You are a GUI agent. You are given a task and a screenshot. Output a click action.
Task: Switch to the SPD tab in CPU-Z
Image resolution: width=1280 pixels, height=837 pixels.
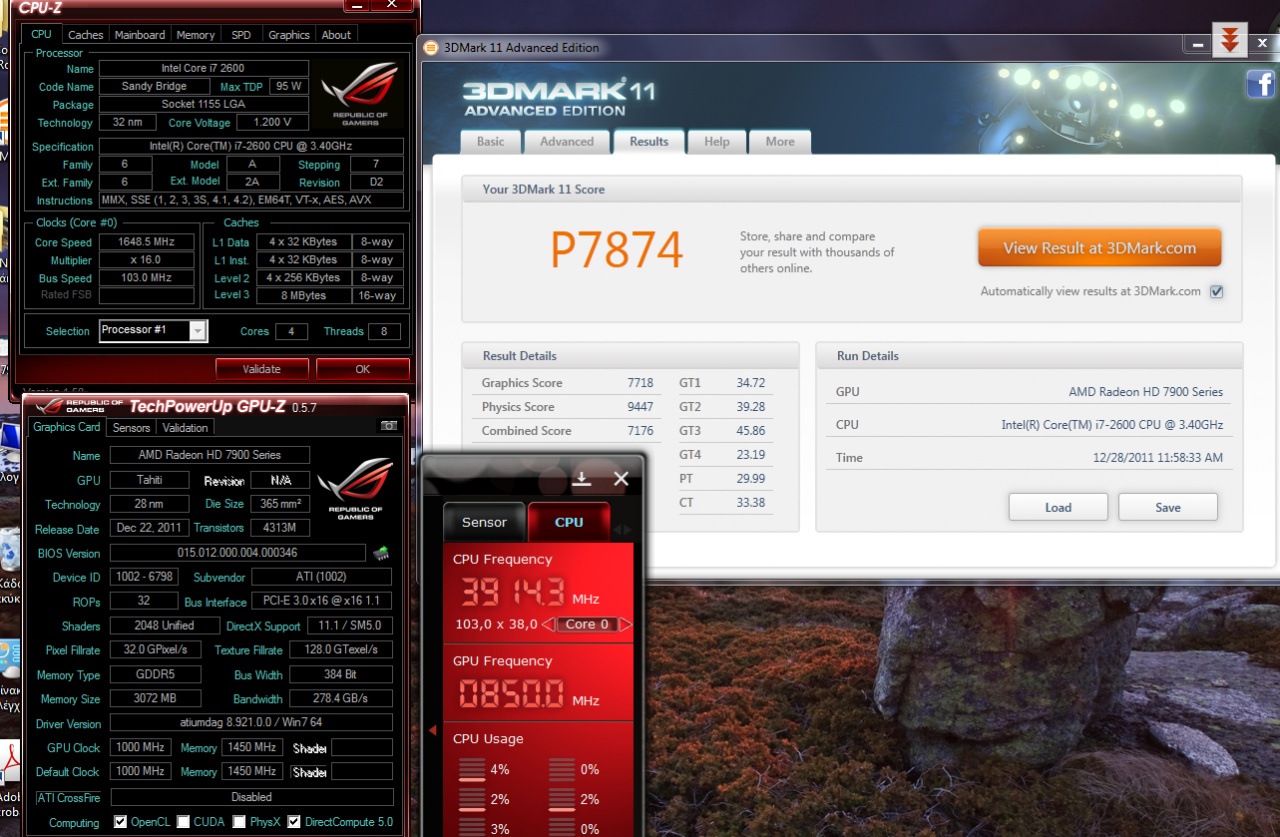pyautogui.click(x=242, y=34)
